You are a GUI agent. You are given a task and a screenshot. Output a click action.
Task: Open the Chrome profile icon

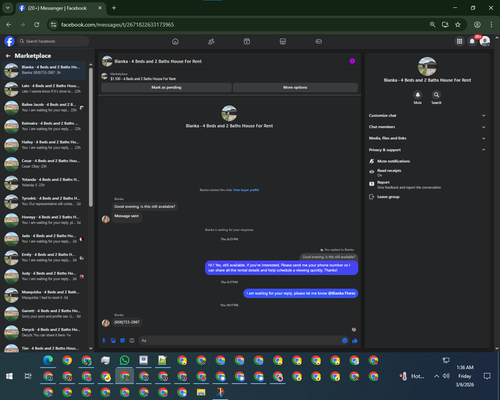point(477,25)
